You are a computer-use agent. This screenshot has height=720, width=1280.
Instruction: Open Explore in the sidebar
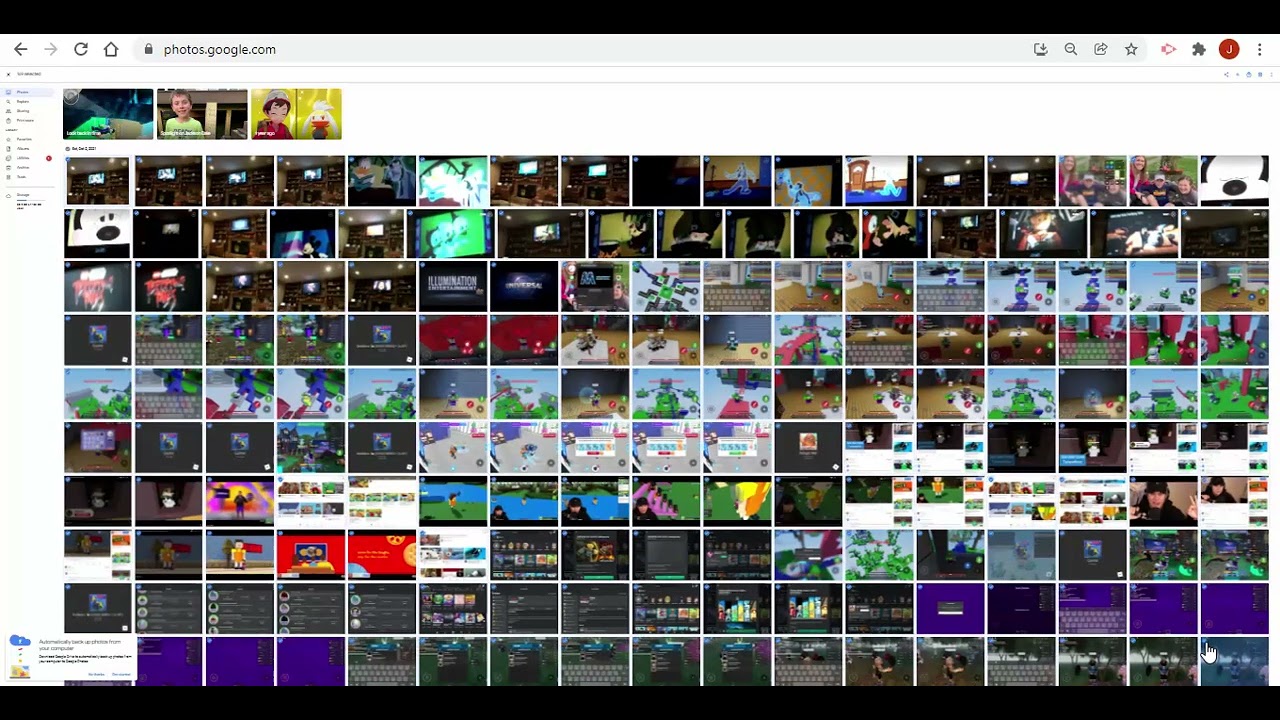(x=26, y=101)
